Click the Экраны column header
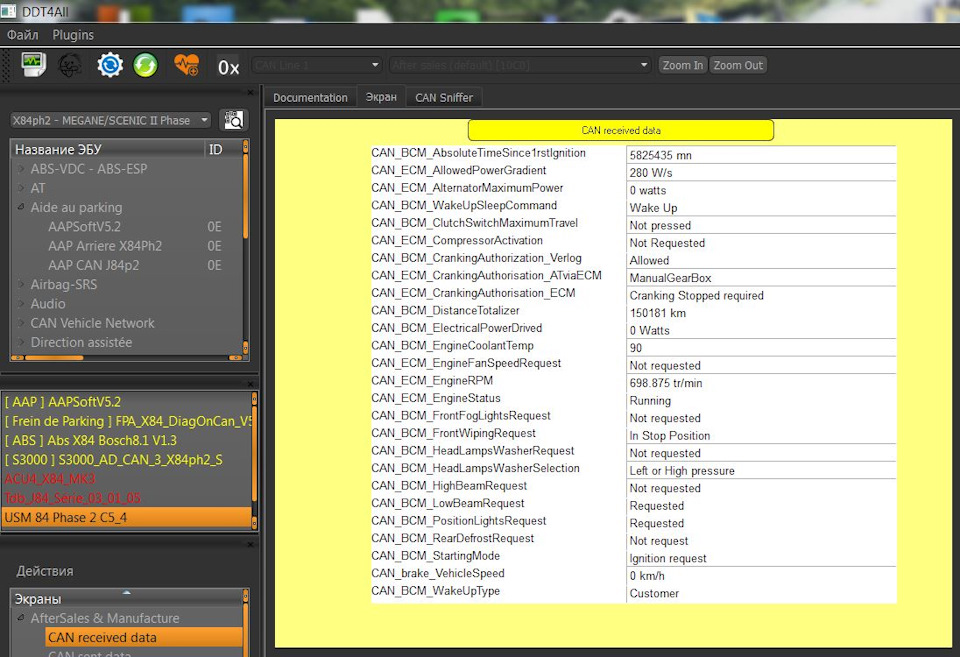The image size is (960, 657). [126, 598]
